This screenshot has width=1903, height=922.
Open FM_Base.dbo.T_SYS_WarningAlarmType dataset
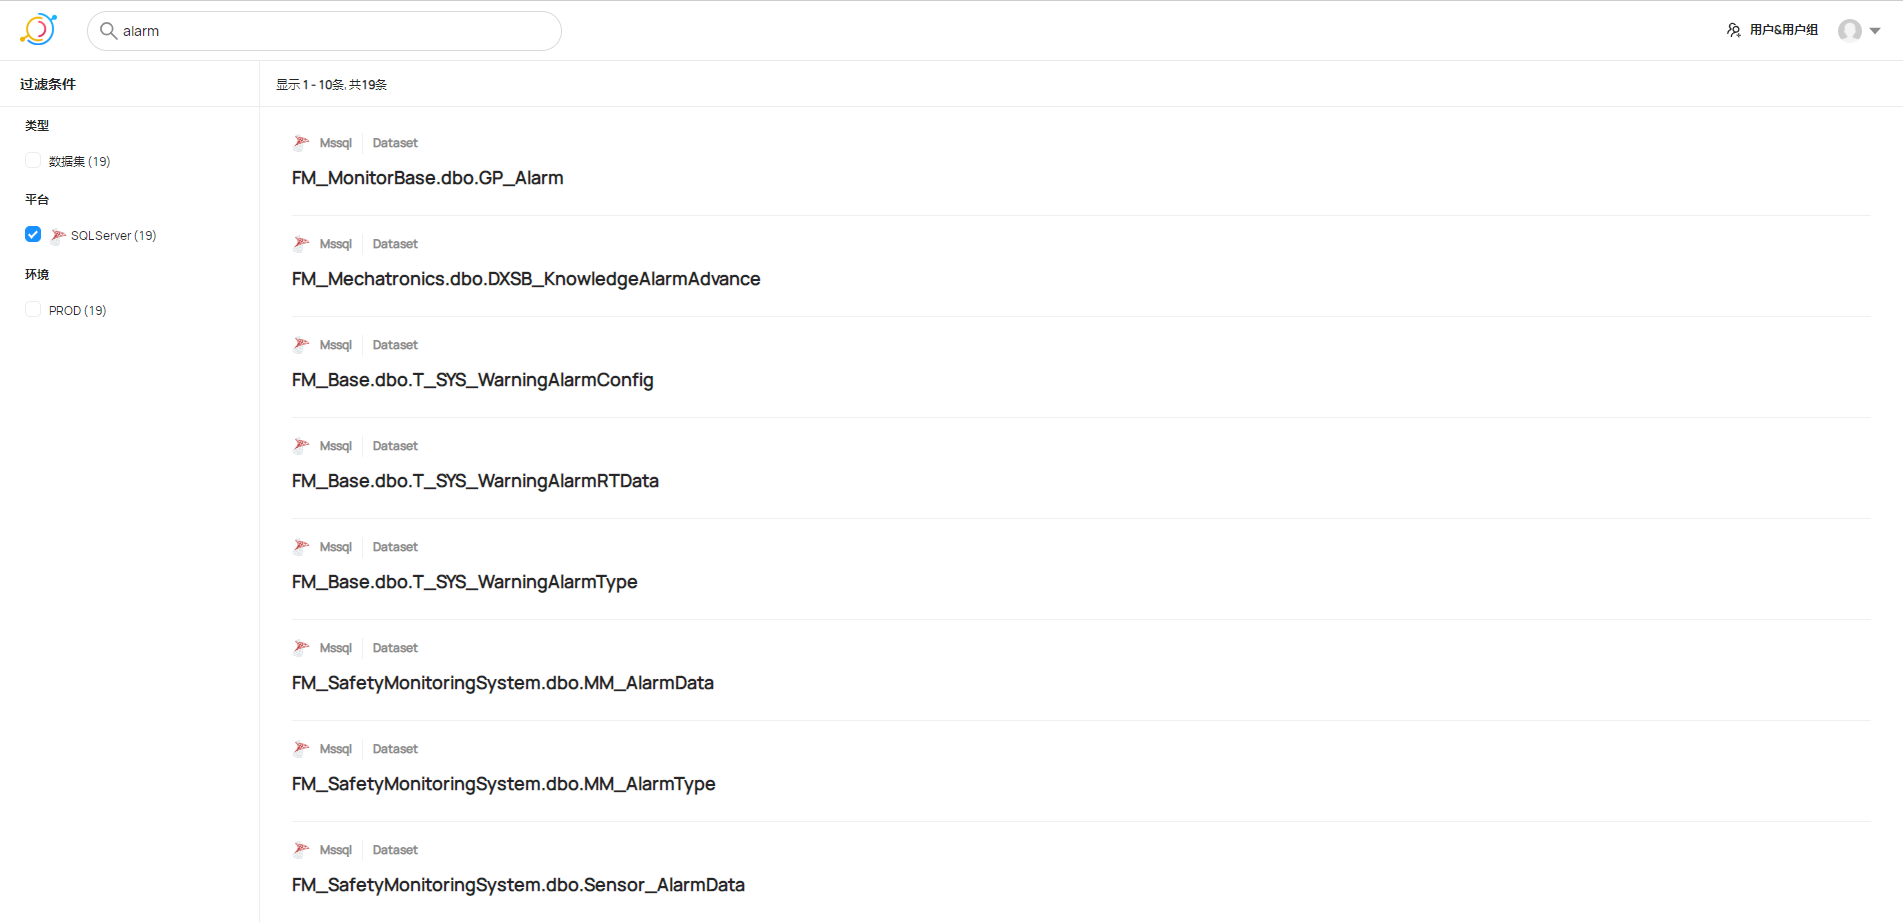coord(465,582)
